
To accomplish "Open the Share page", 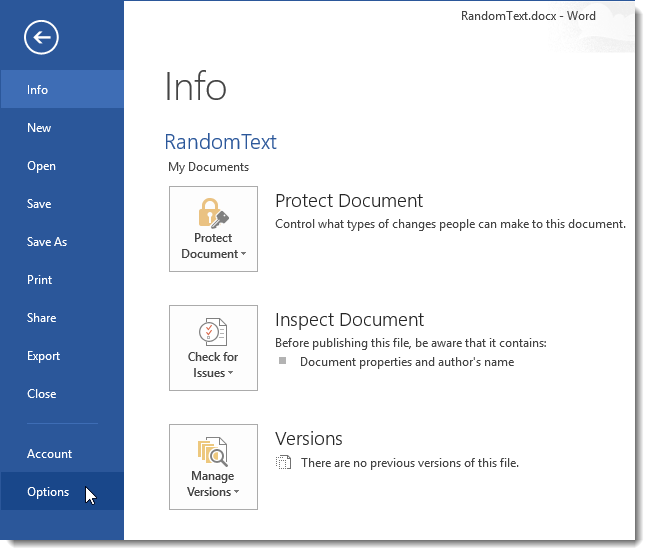I will 62,318.
